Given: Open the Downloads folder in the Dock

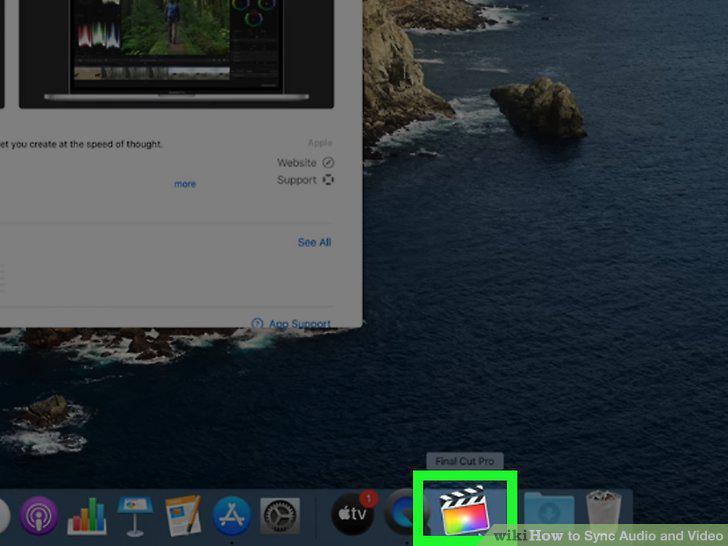Looking at the screenshot, I should pos(549,514).
